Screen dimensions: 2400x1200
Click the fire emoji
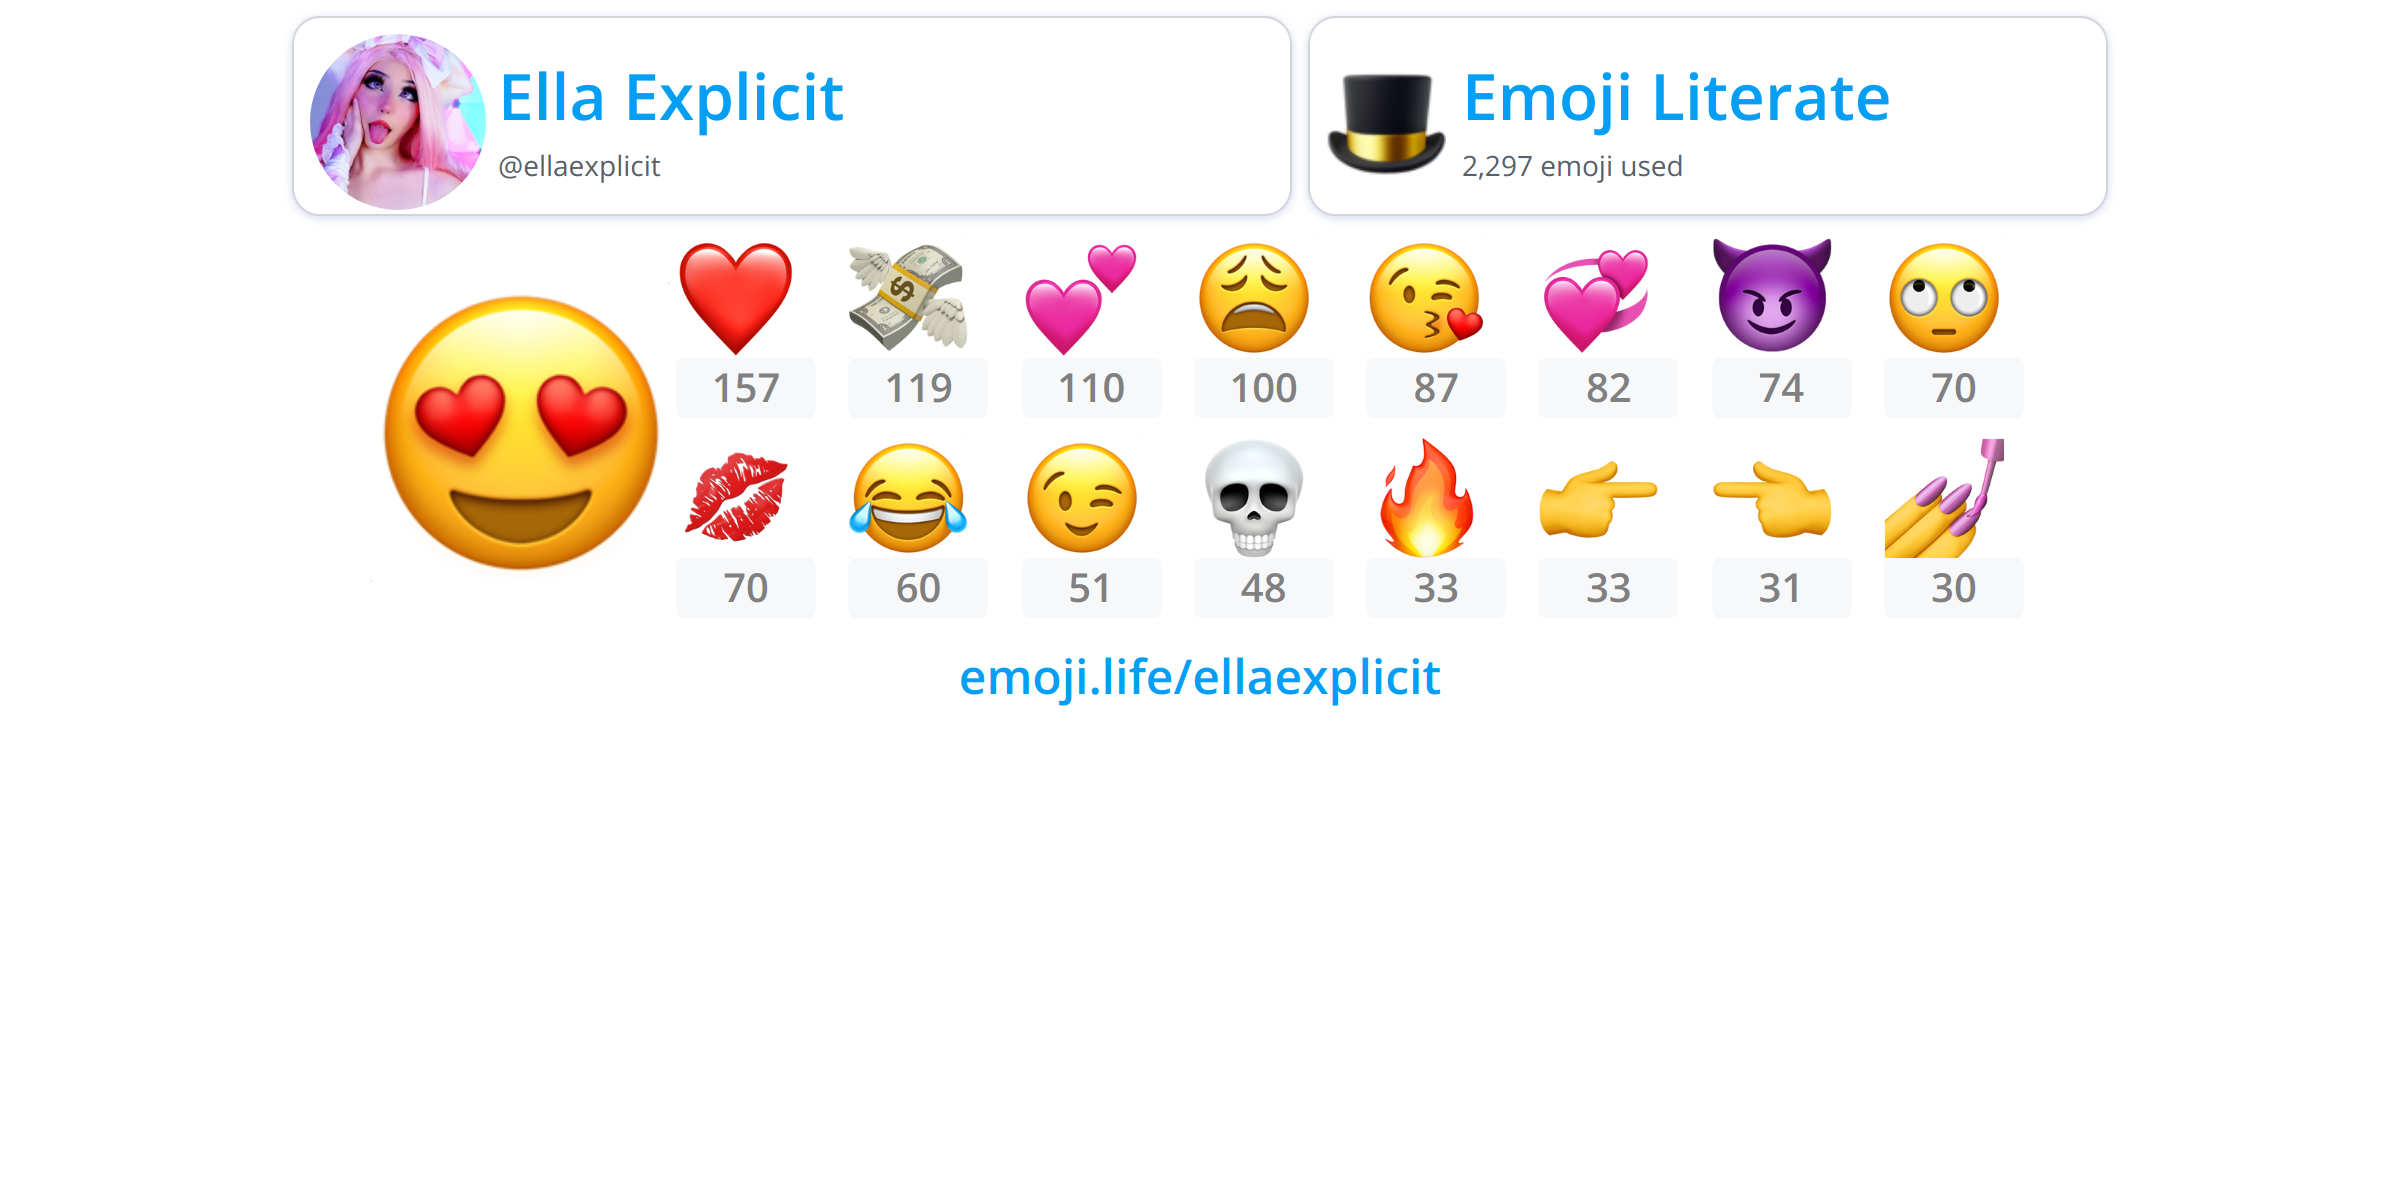[x=1427, y=498]
